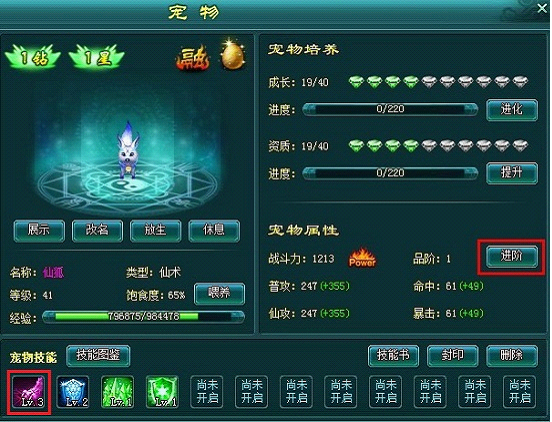Click the 进阶 advance button
552x422 pixels.
tap(512, 257)
